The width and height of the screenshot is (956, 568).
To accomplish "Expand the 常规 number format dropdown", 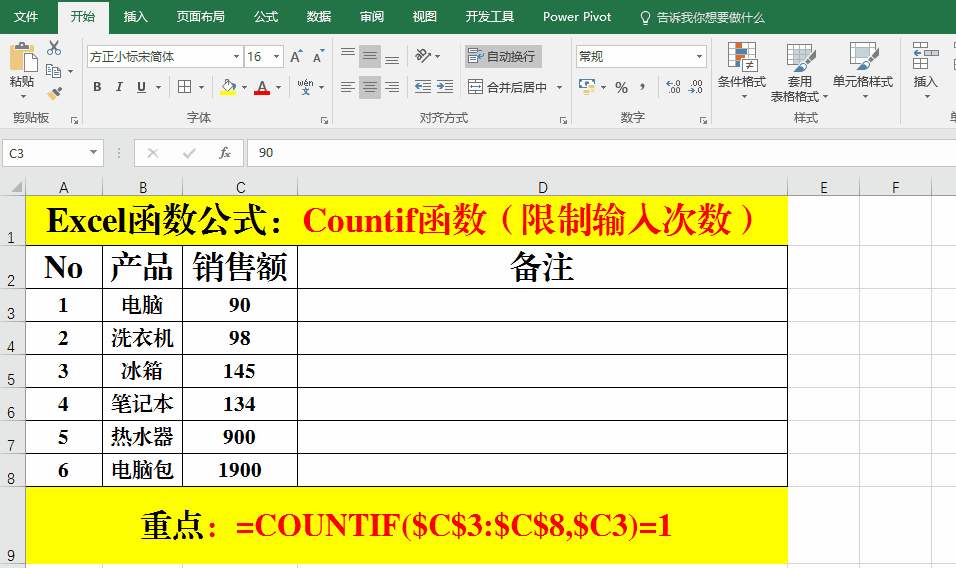I will point(699,57).
